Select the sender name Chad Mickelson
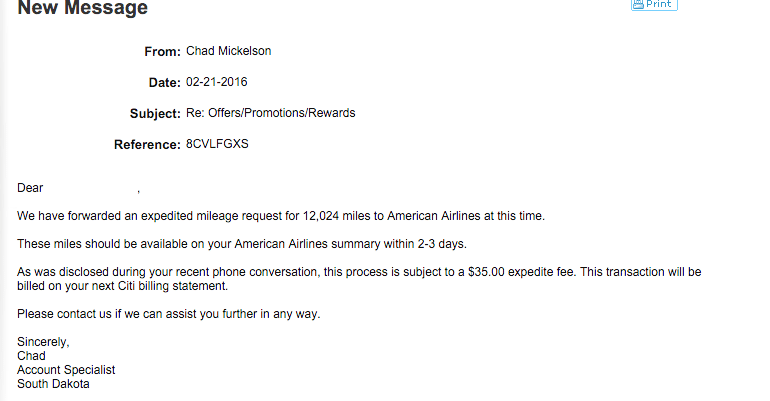The image size is (770, 401). [228, 51]
